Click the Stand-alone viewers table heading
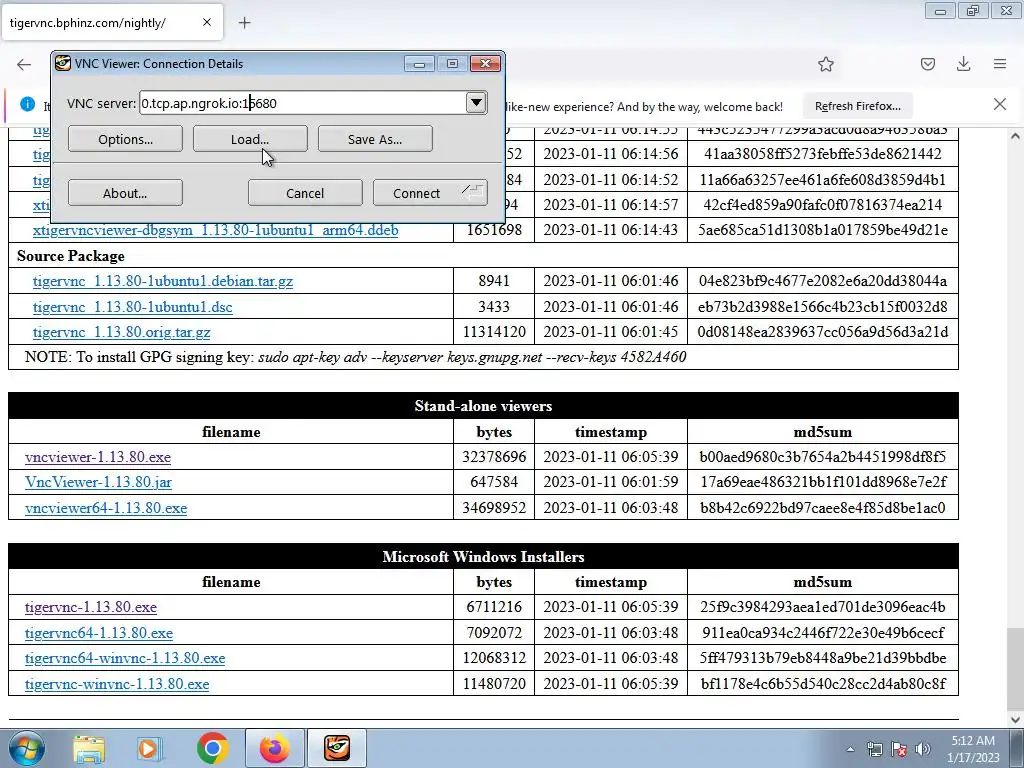Image resolution: width=1024 pixels, height=768 pixels. (x=483, y=406)
